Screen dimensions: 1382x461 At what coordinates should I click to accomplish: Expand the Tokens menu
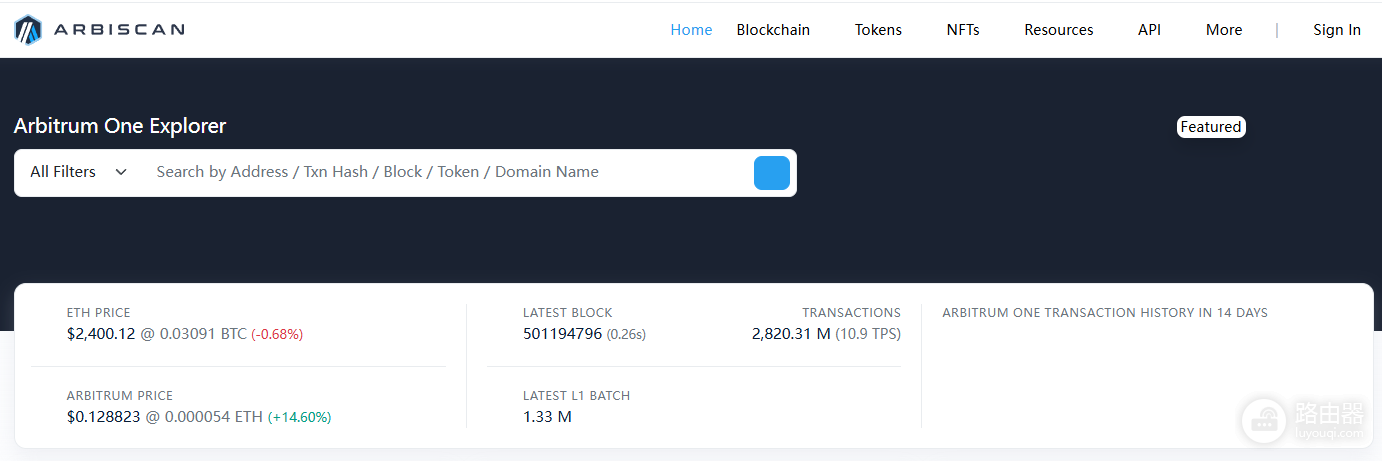(878, 30)
